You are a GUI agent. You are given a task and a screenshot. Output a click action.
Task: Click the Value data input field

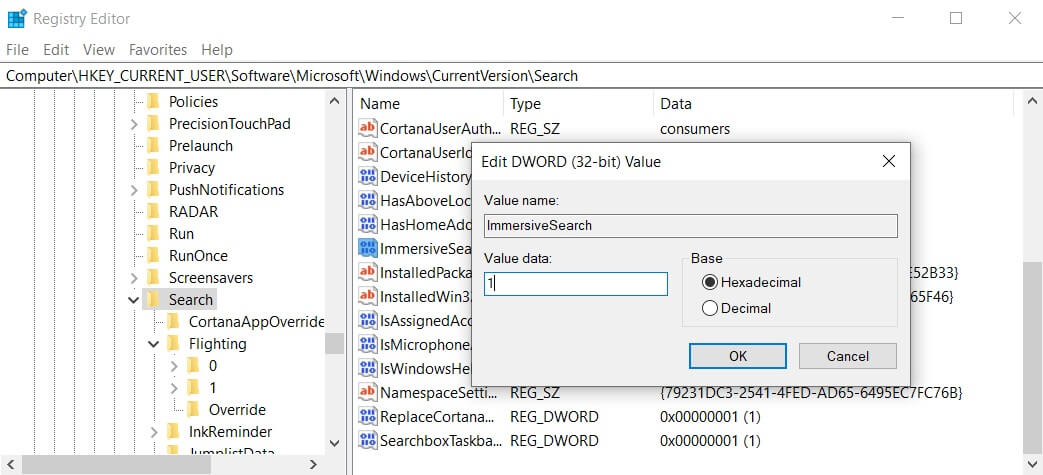(576, 284)
